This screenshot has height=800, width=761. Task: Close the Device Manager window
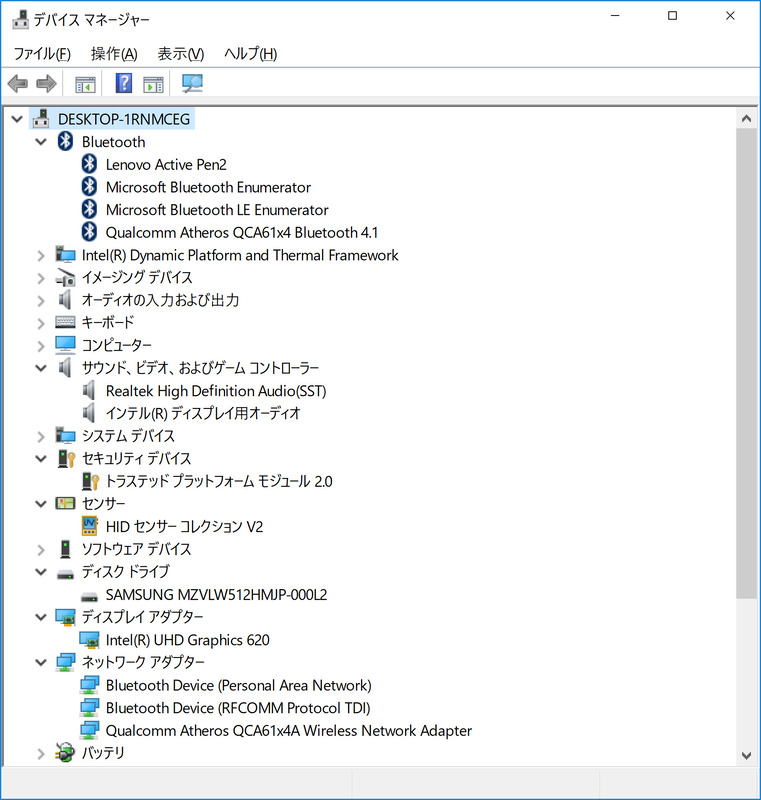(730, 16)
